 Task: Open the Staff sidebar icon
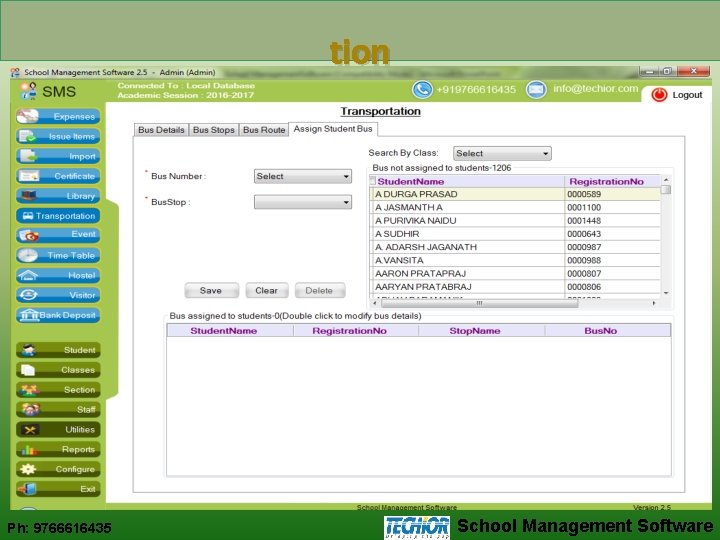pos(29,409)
